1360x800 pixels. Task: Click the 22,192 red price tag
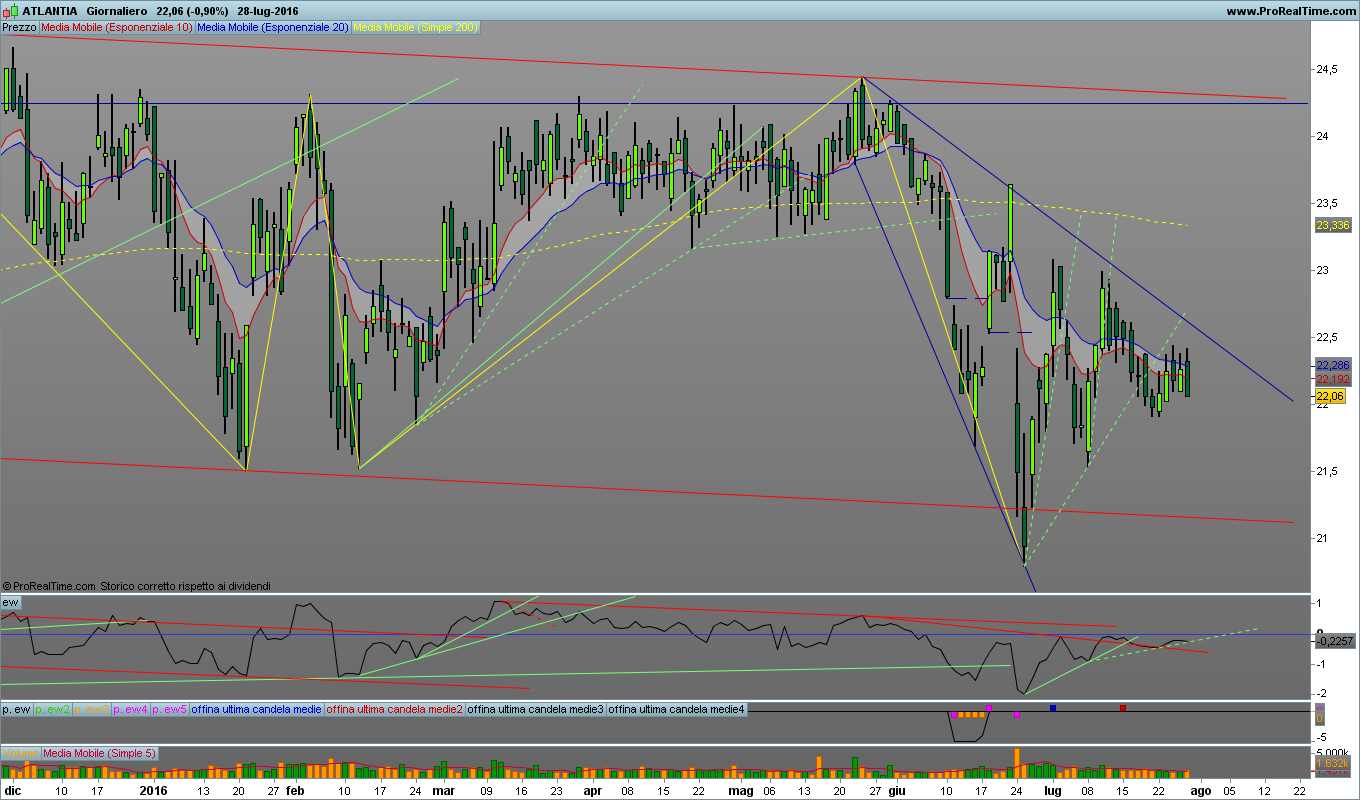(1334, 379)
